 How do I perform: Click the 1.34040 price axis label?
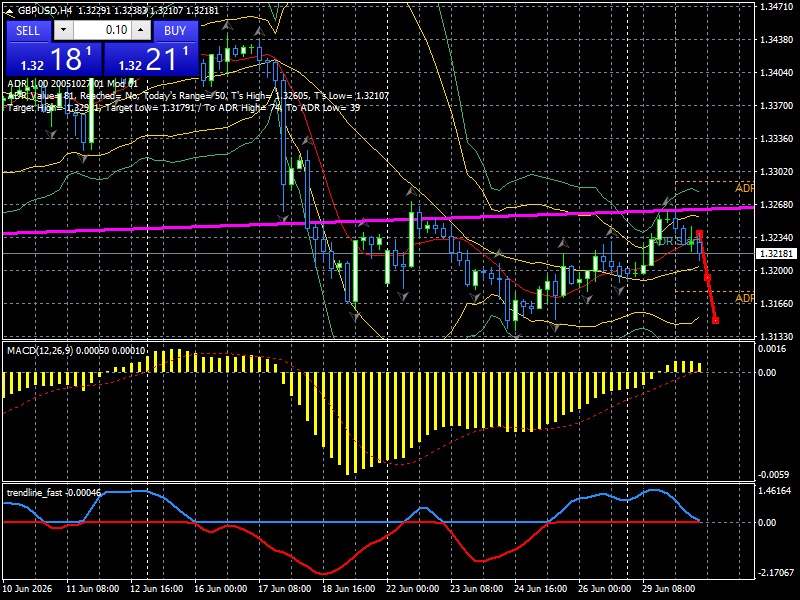(x=776, y=72)
